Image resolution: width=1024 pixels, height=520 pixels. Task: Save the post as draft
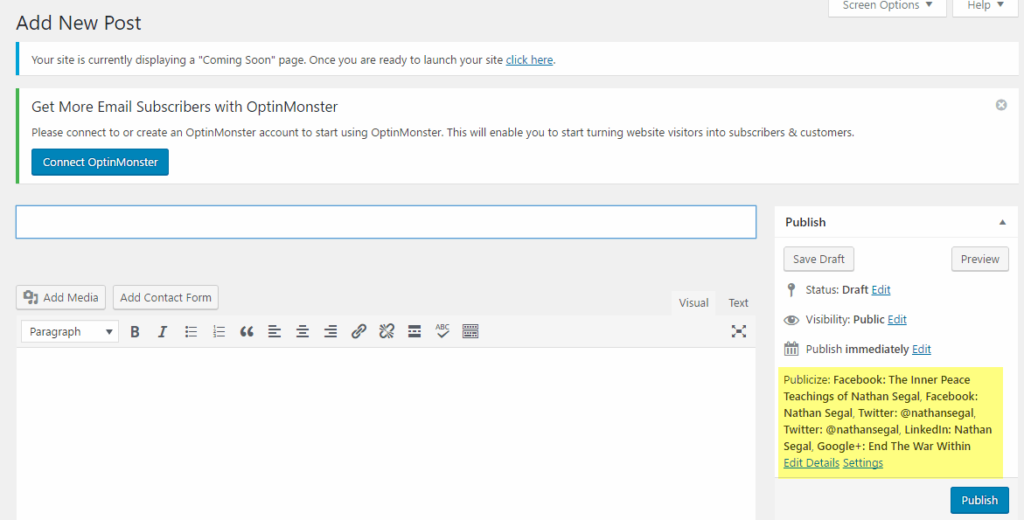tap(819, 259)
